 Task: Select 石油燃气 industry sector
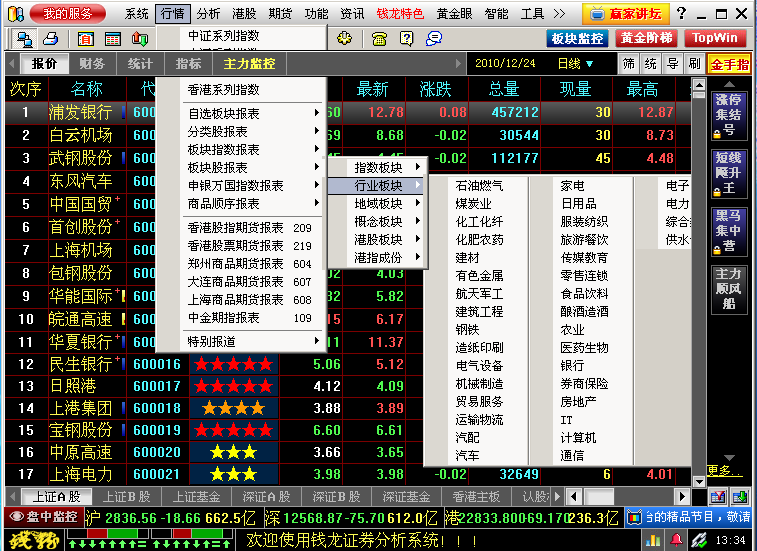[479, 185]
